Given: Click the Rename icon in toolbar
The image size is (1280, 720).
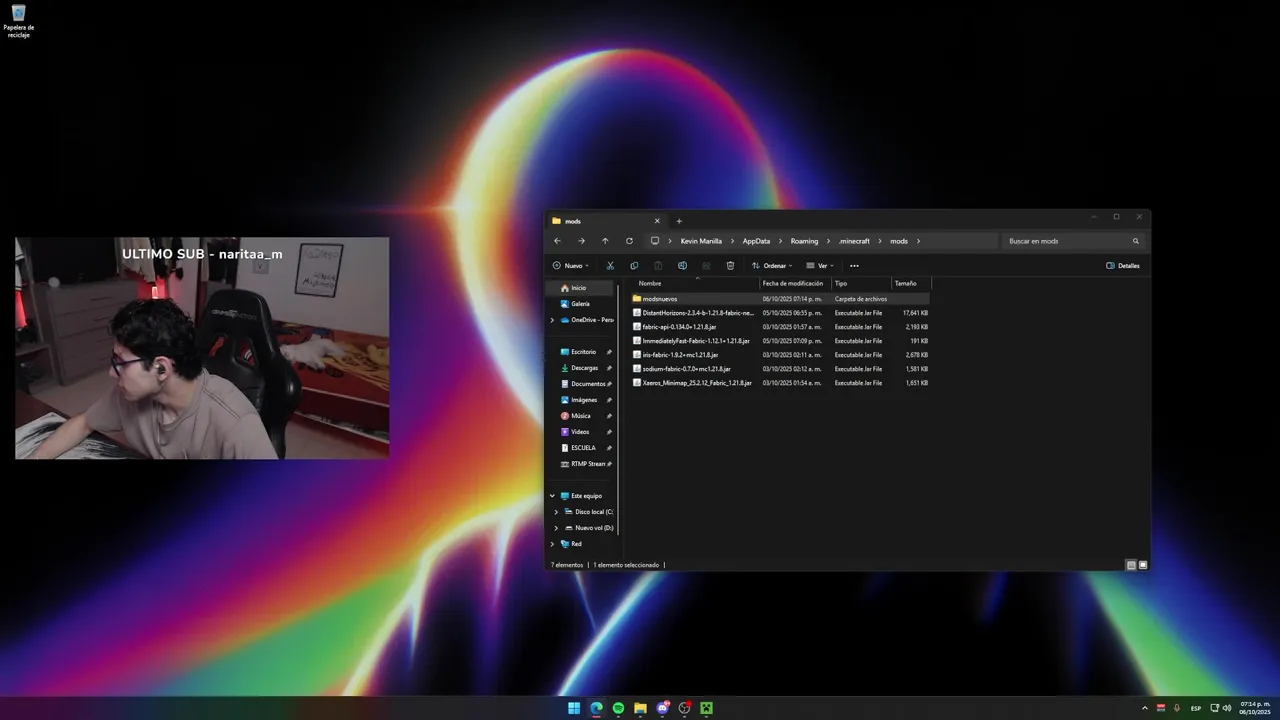Looking at the screenshot, I should 682,266.
